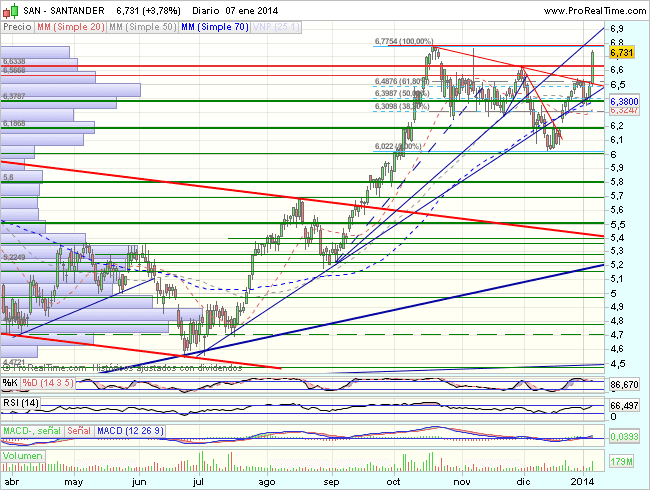Image resolution: width=650 pixels, height=490 pixels.
Task: Click the 4,5 price scale value
Action: point(616,364)
